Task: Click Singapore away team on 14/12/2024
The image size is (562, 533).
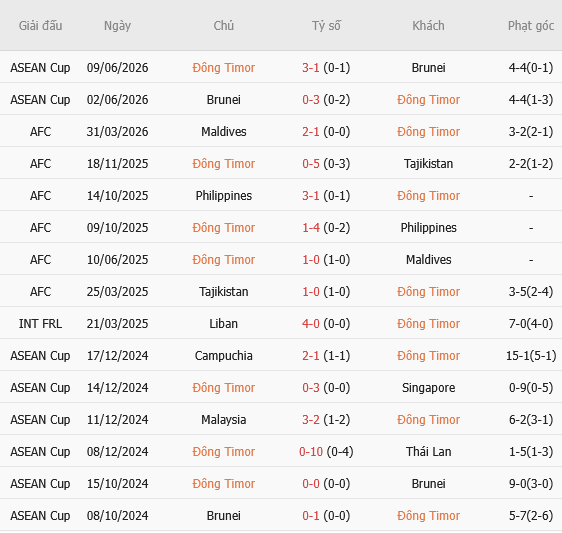Action: coord(428,388)
